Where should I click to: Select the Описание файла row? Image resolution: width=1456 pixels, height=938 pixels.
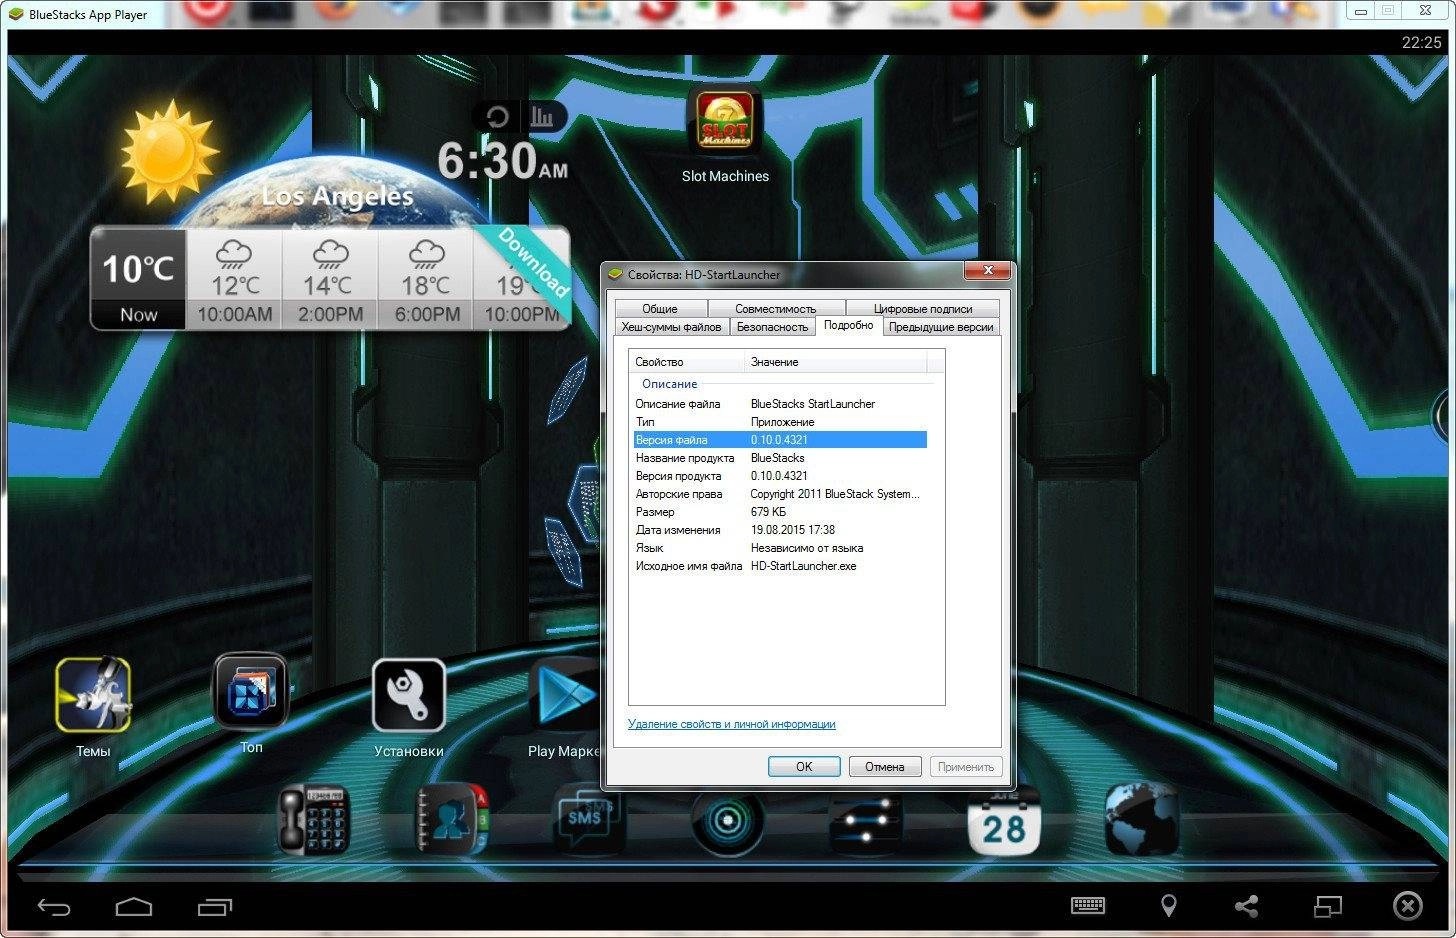coord(780,404)
